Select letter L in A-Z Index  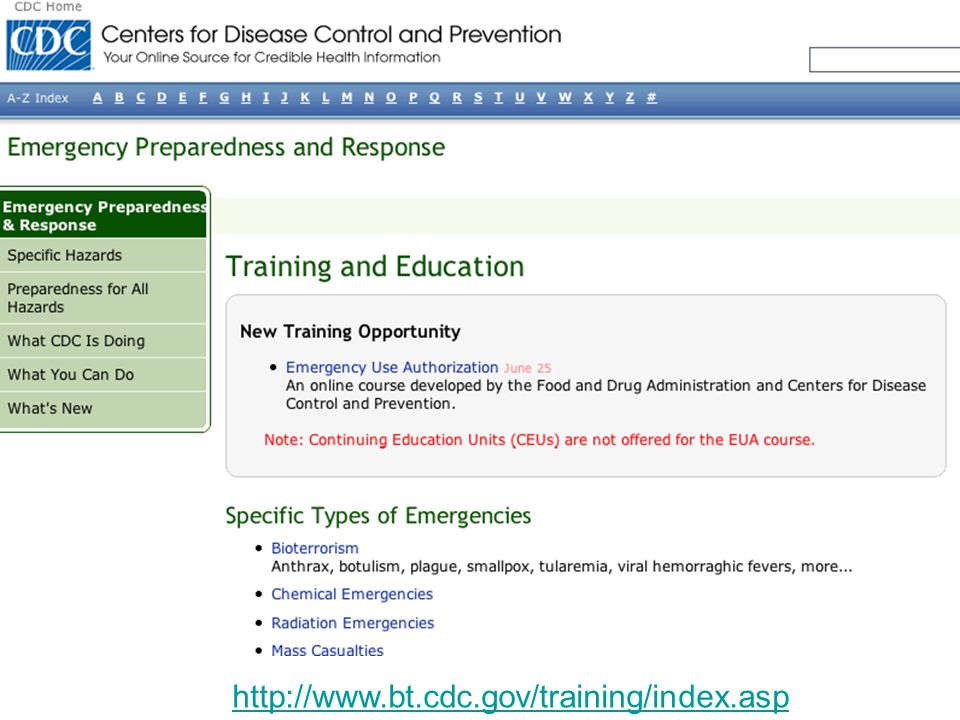click(326, 97)
